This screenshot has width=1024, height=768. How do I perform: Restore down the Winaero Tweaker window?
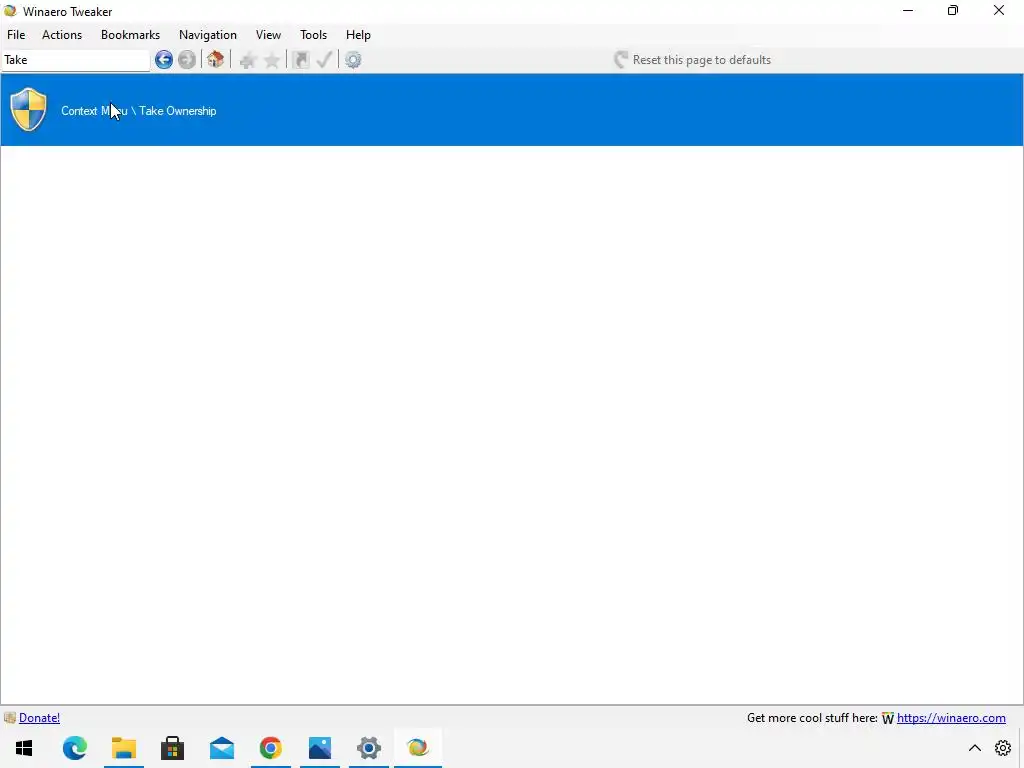[953, 10]
